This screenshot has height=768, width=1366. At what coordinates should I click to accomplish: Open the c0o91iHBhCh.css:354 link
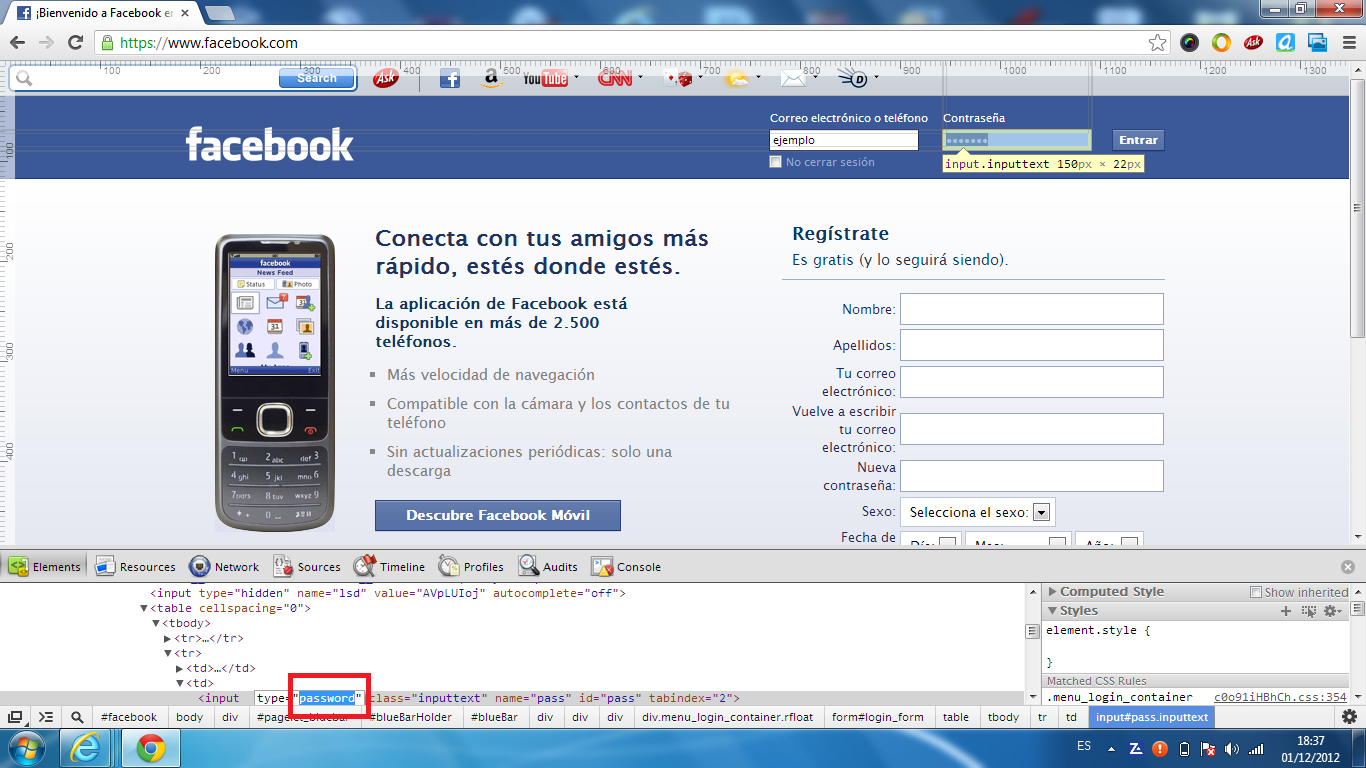[x=1280, y=697]
